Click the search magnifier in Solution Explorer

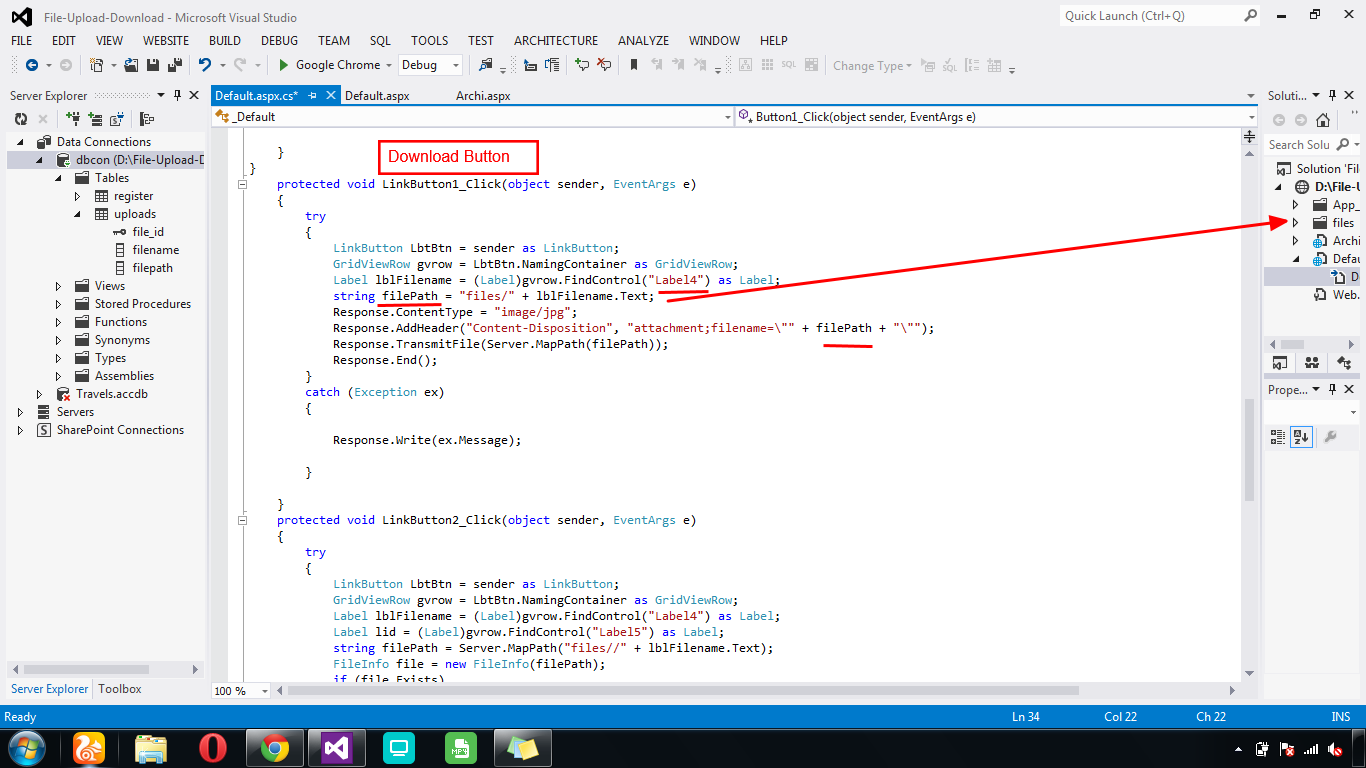pos(1343,145)
